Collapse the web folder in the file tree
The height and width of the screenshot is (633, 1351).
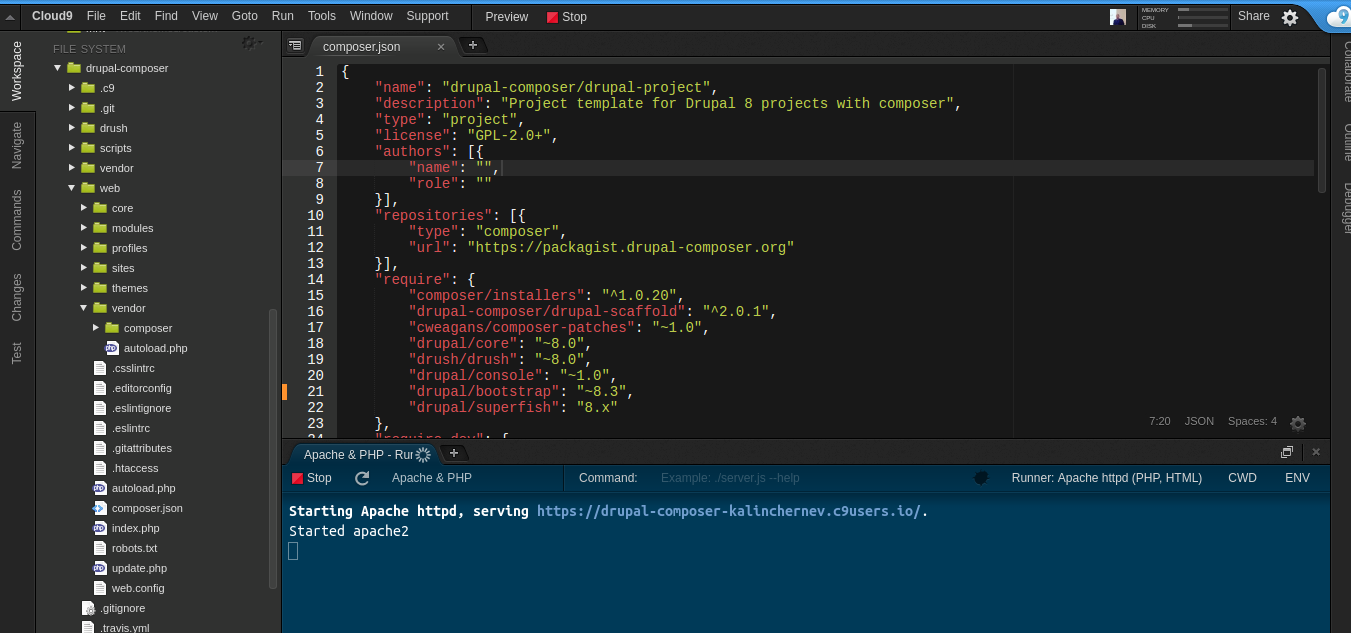coord(72,188)
